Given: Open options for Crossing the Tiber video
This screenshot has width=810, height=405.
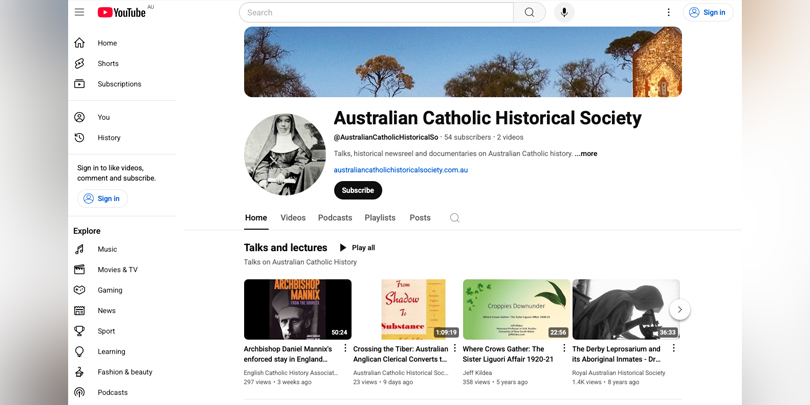Looking at the screenshot, I should click(x=455, y=348).
